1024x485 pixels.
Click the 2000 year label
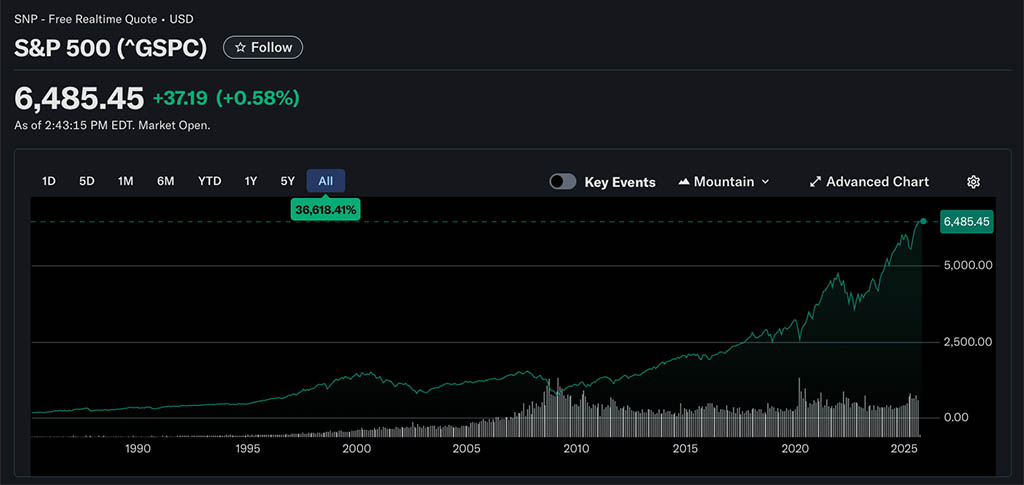[357, 449]
